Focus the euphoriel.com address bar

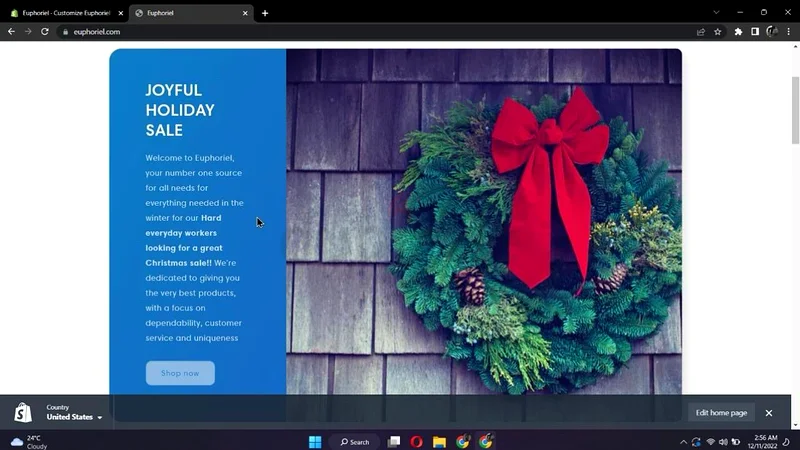[x=378, y=32]
